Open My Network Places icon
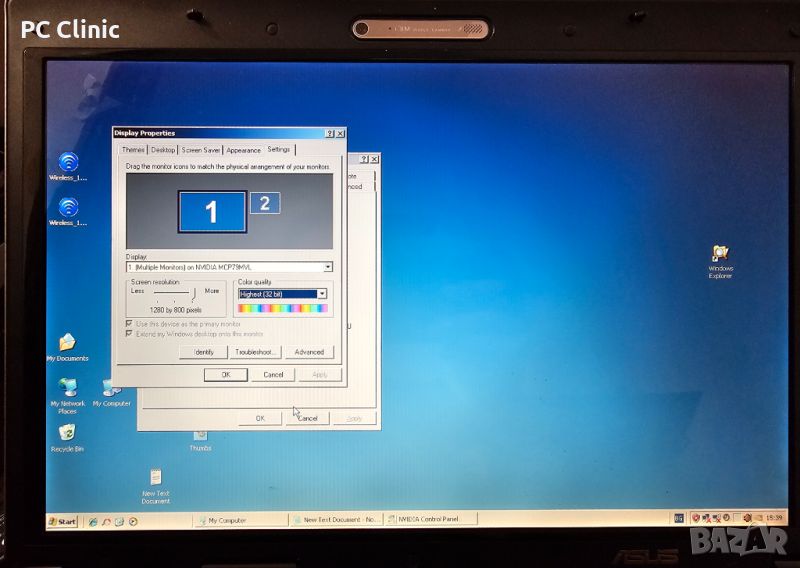The width and height of the screenshot is (800, 568). pyautogui.click(x=67, y=387)
